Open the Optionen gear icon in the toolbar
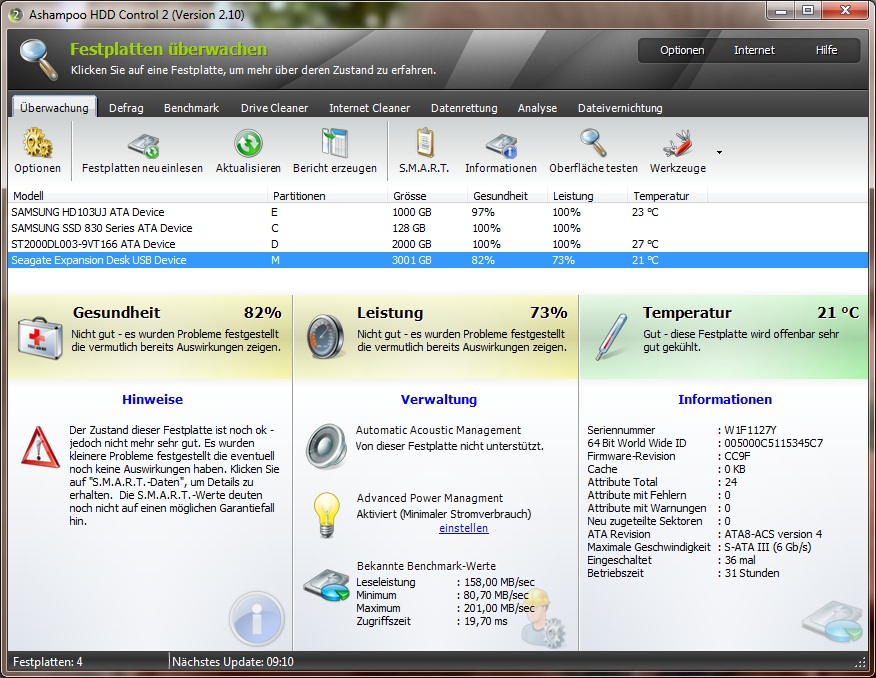The height and width of the screenshot is (678, 876). 37,143
